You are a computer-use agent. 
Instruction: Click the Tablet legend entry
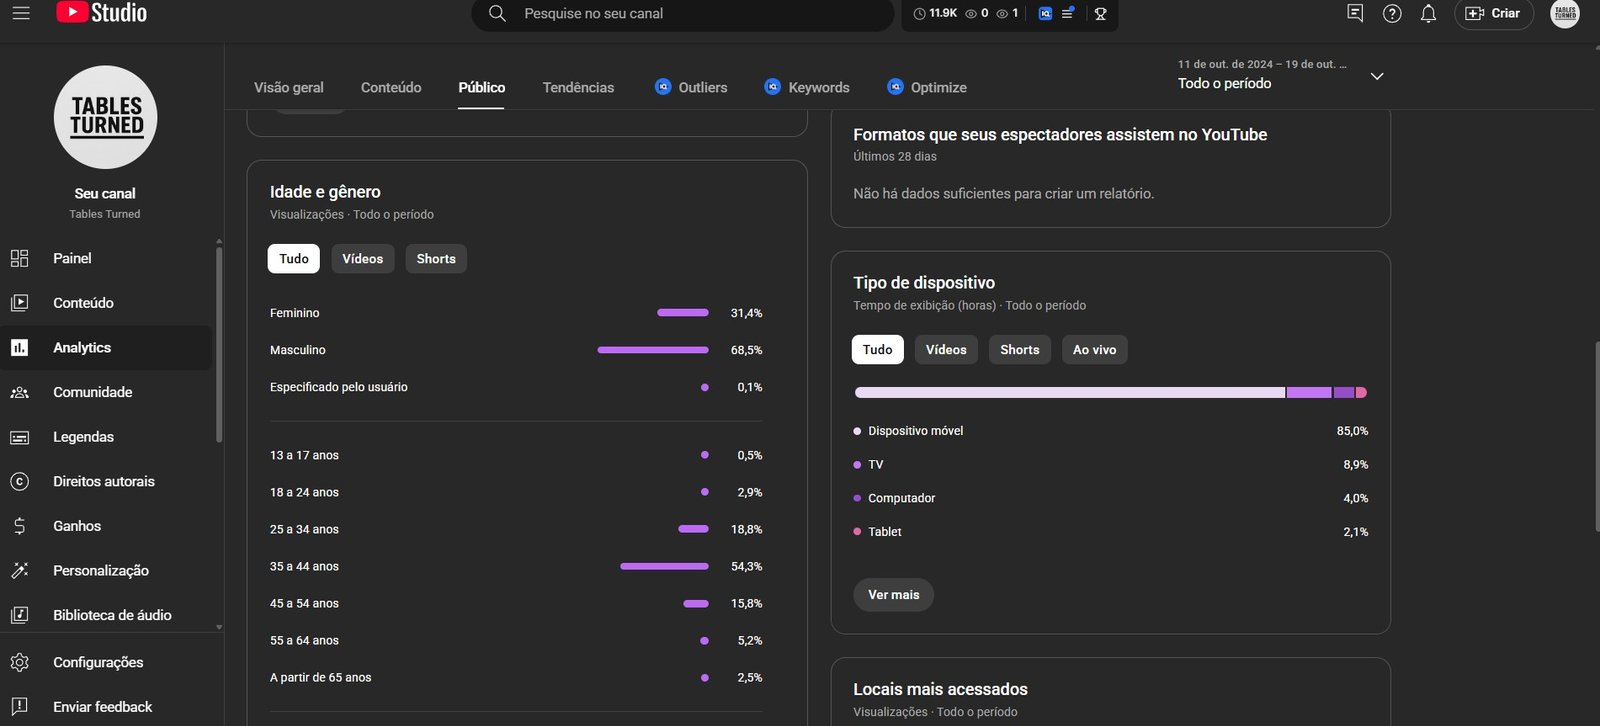pos(877,532)
